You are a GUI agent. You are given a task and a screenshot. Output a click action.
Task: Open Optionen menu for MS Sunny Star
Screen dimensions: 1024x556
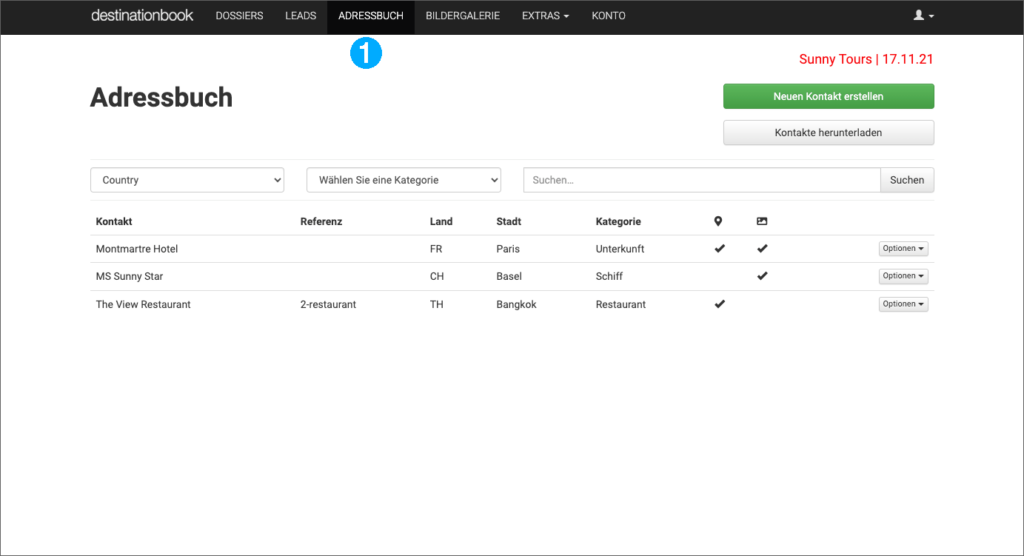click(903, 276)
